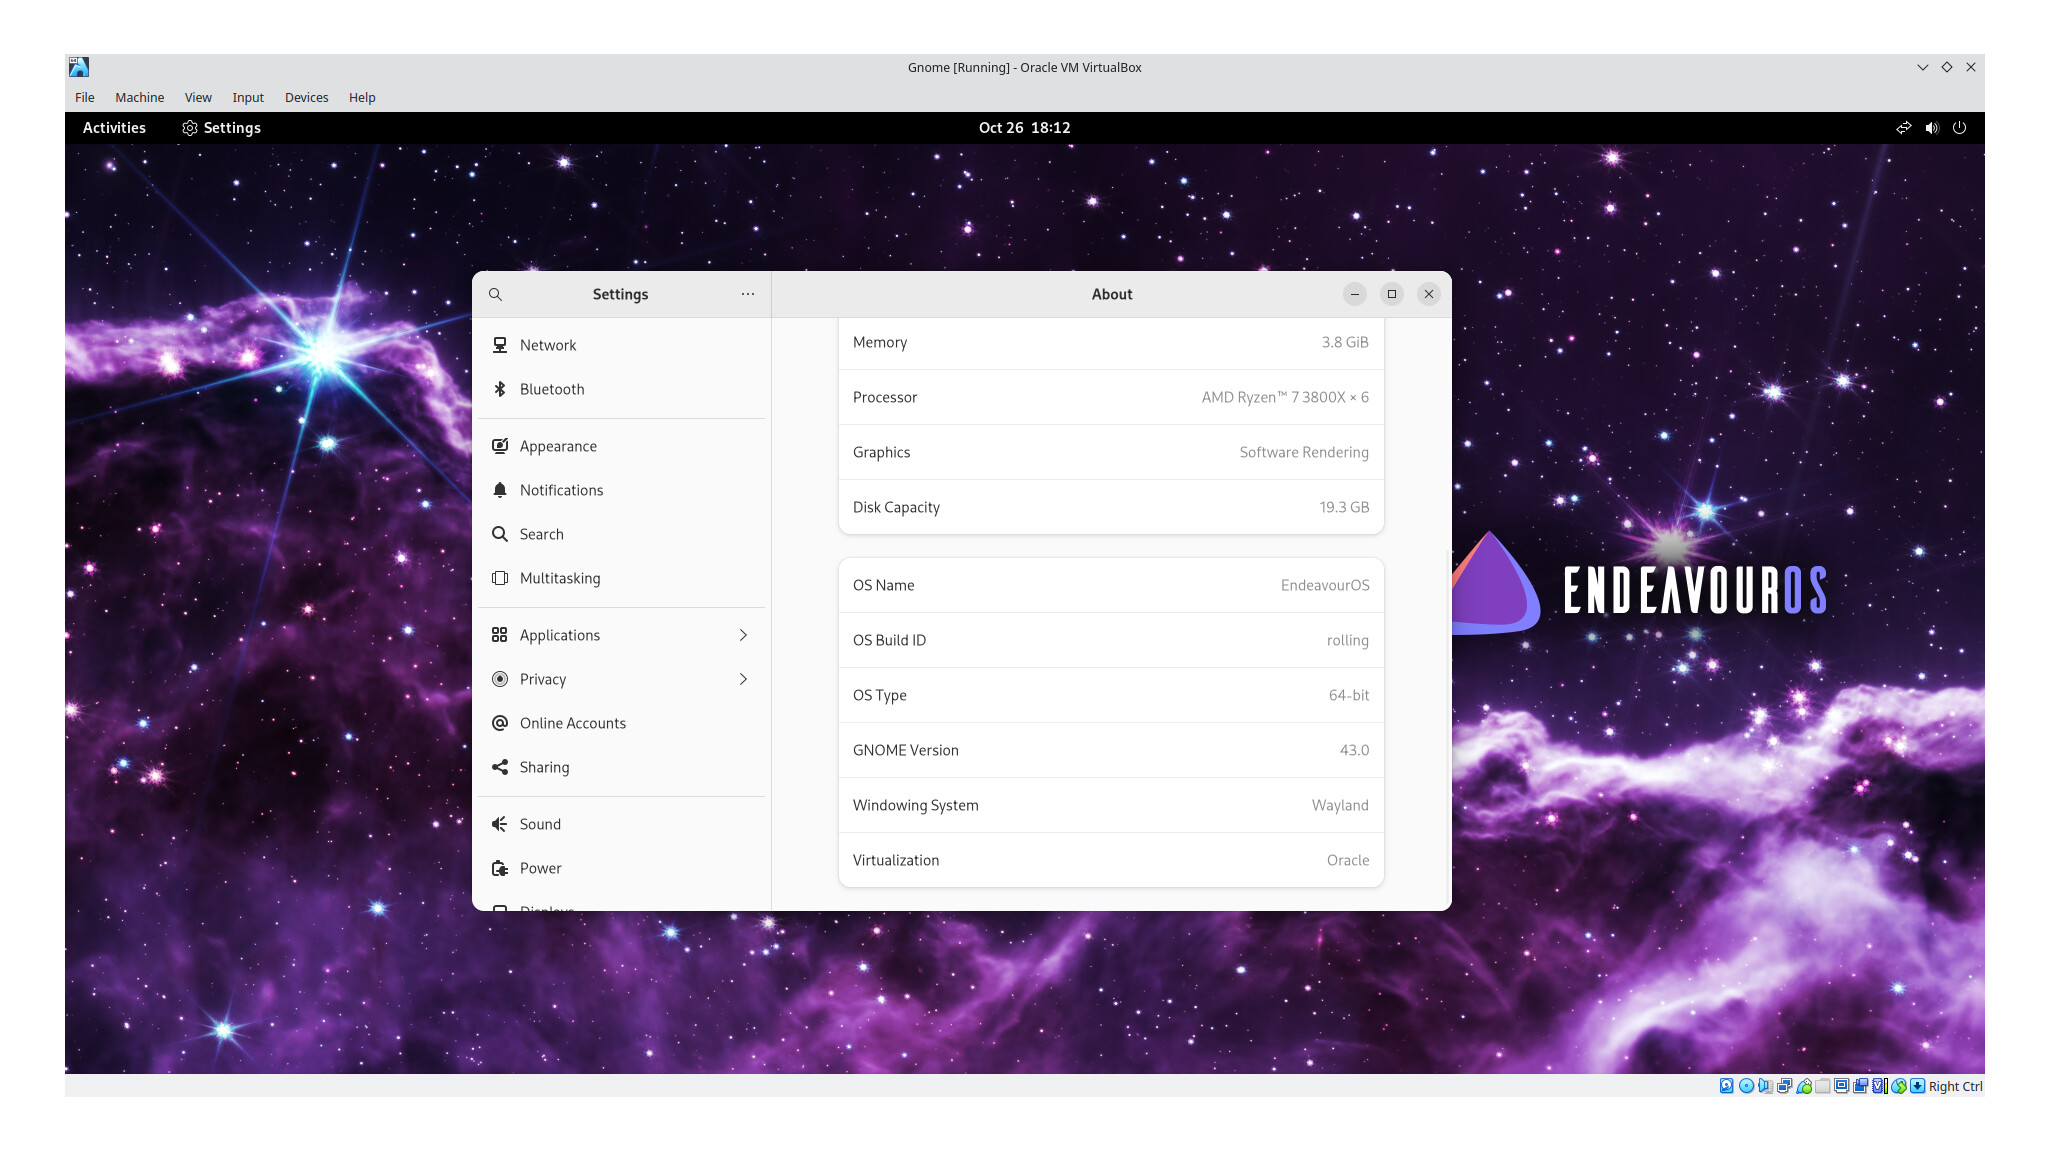Click the GNOME Version 43.0 row
The width and height of the screenshot is (2050, 1174).
[x=1111, y=750]
